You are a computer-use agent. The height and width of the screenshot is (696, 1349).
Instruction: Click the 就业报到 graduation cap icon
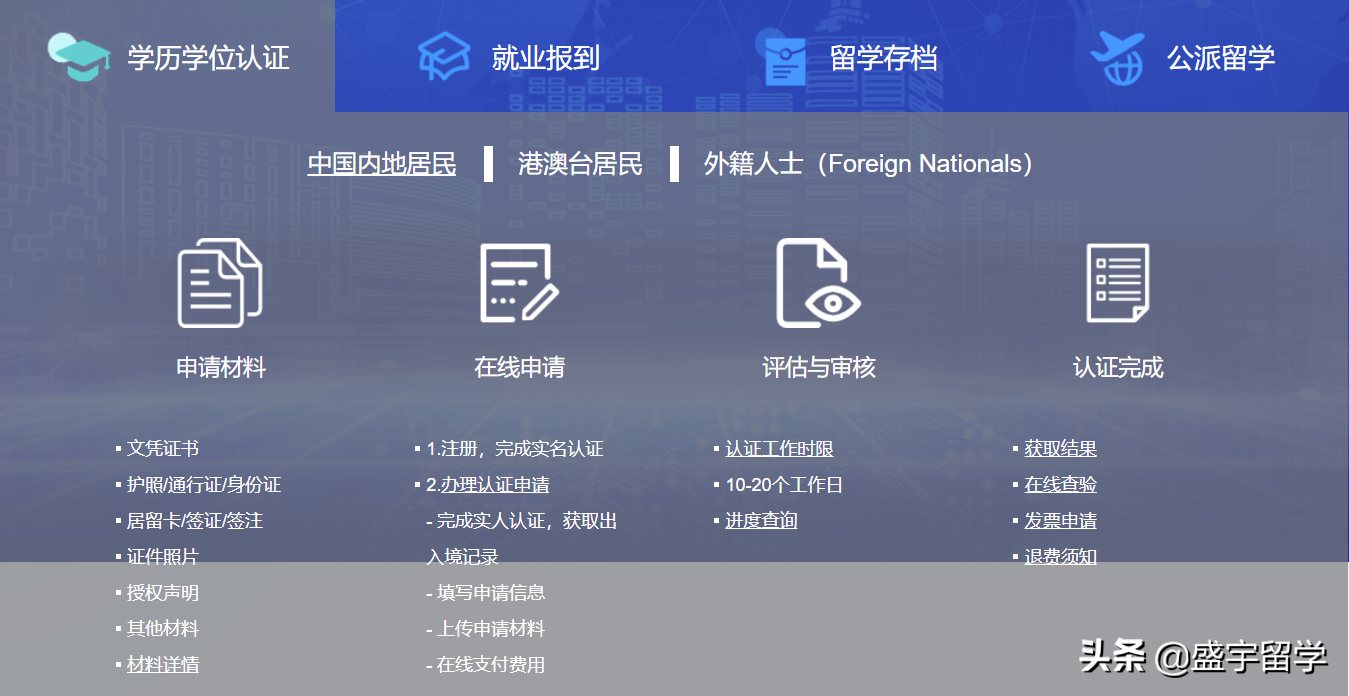(444, 56)
